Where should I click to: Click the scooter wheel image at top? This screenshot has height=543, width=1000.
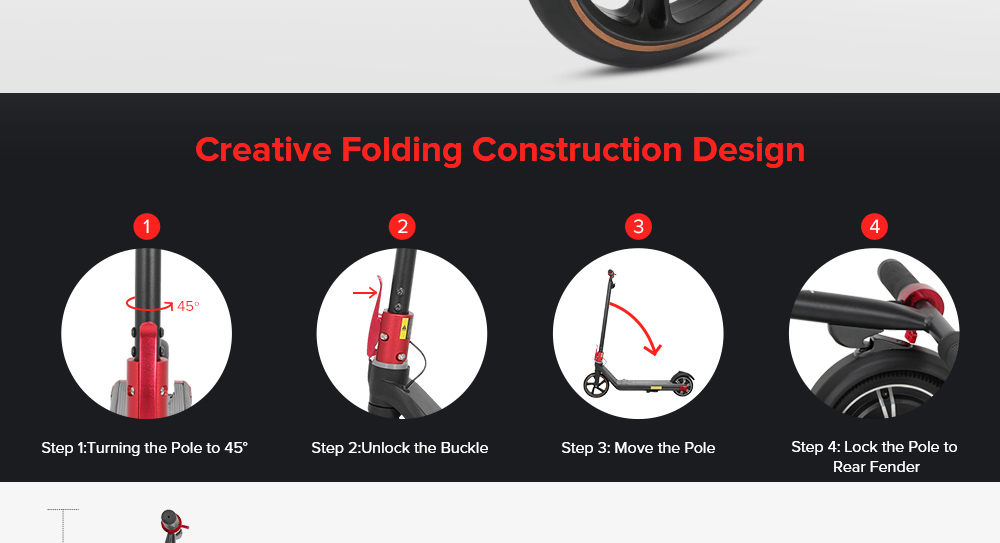(x=644, y=32)
